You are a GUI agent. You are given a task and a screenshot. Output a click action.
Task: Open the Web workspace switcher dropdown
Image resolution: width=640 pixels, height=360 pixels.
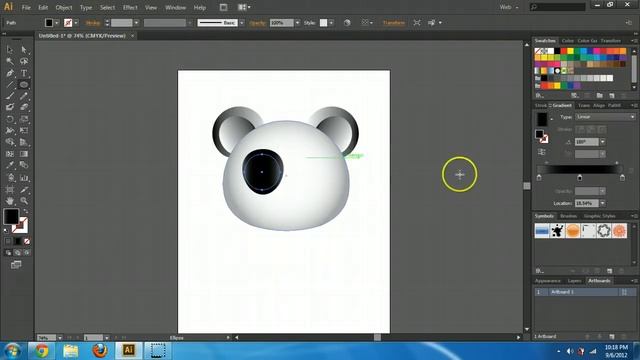509,7
